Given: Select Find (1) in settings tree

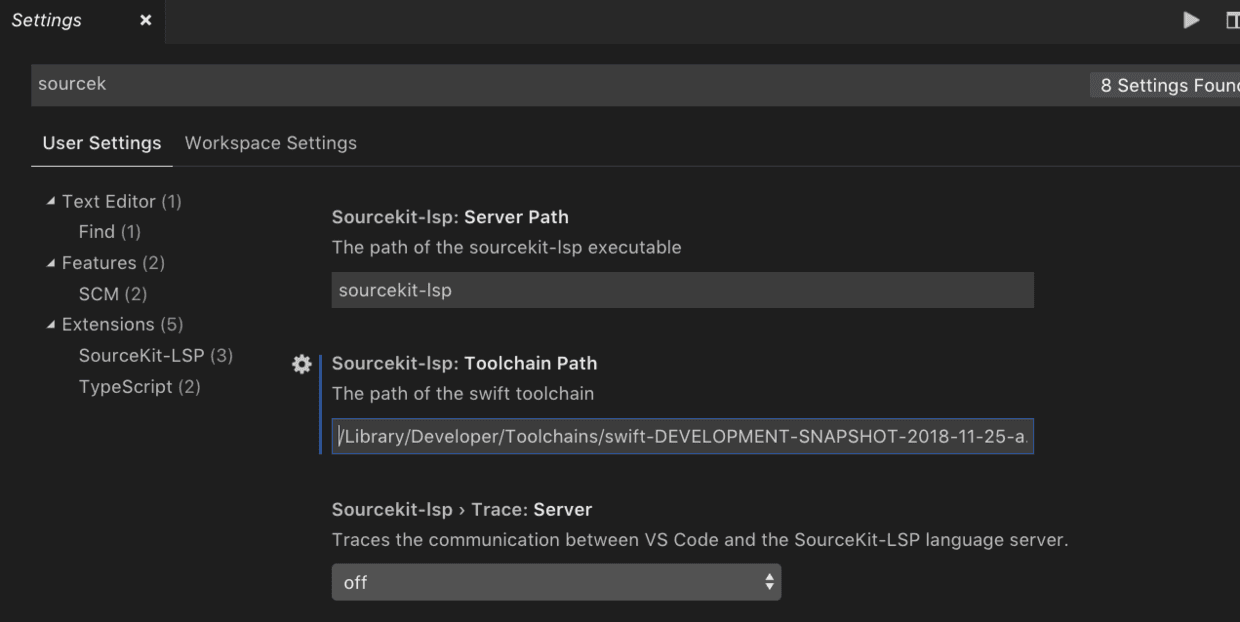Looking at the screenshot, I should pyautogui.click(x=109, y=232).
